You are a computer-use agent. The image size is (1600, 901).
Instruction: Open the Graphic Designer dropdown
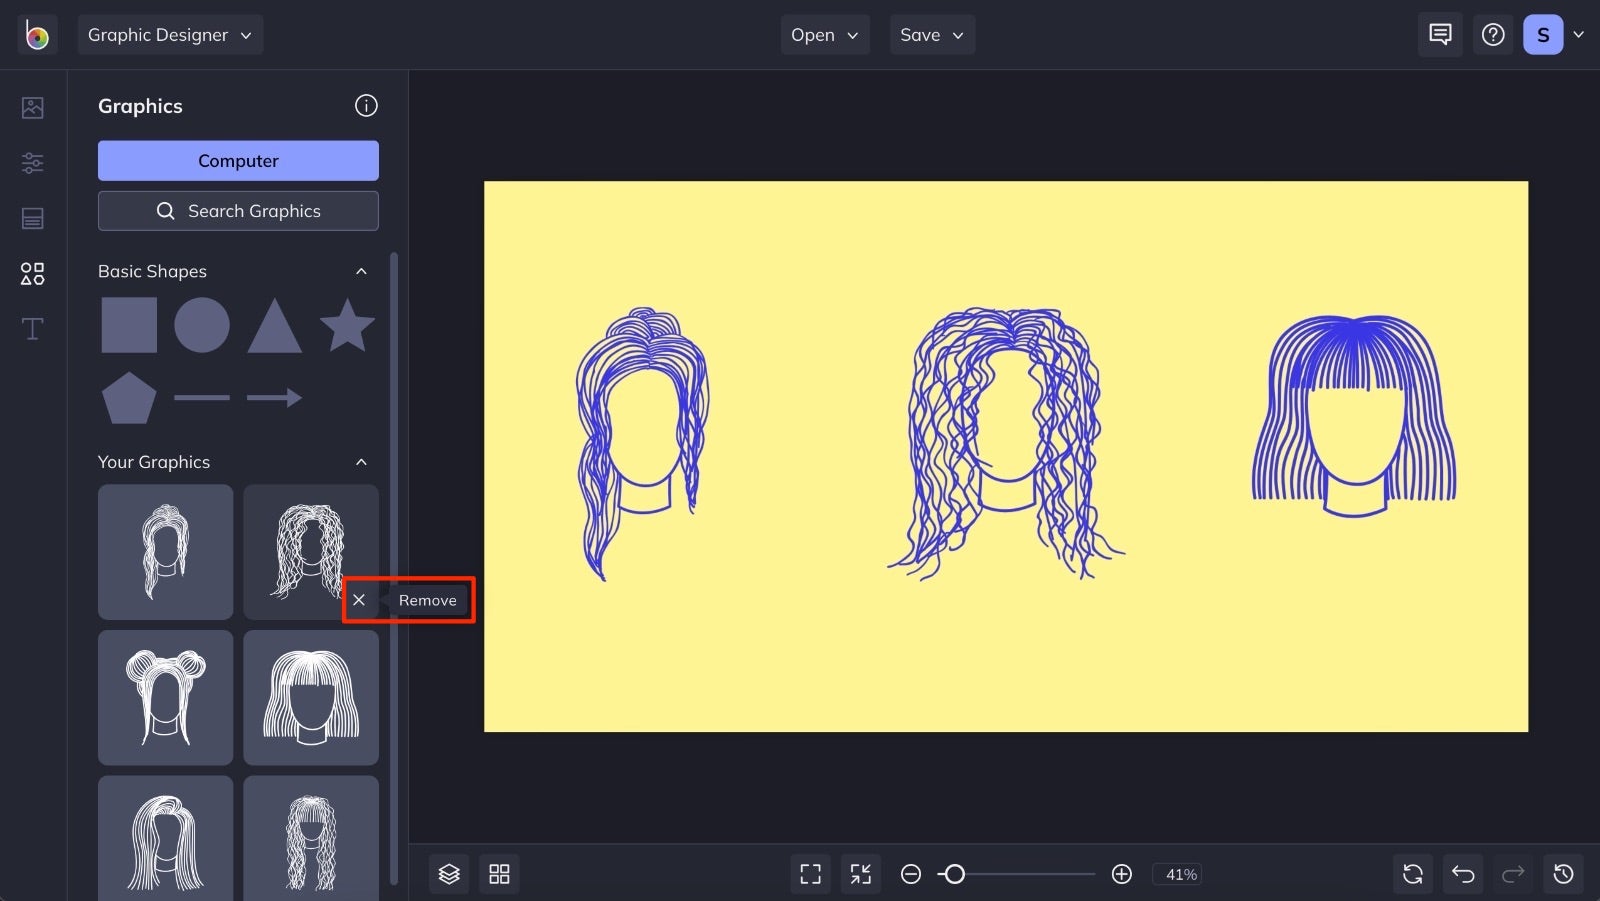point(170,34)
